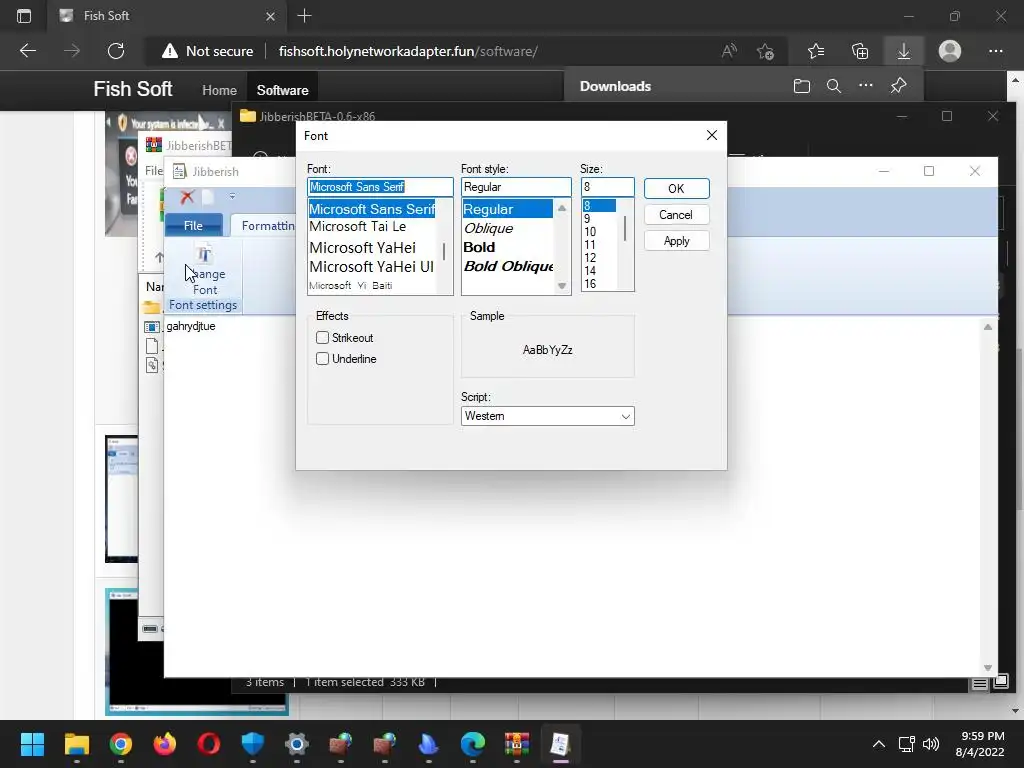Select Microsoft Yi Baiti font
This screenshot has height=768, width=1024.
351,285
